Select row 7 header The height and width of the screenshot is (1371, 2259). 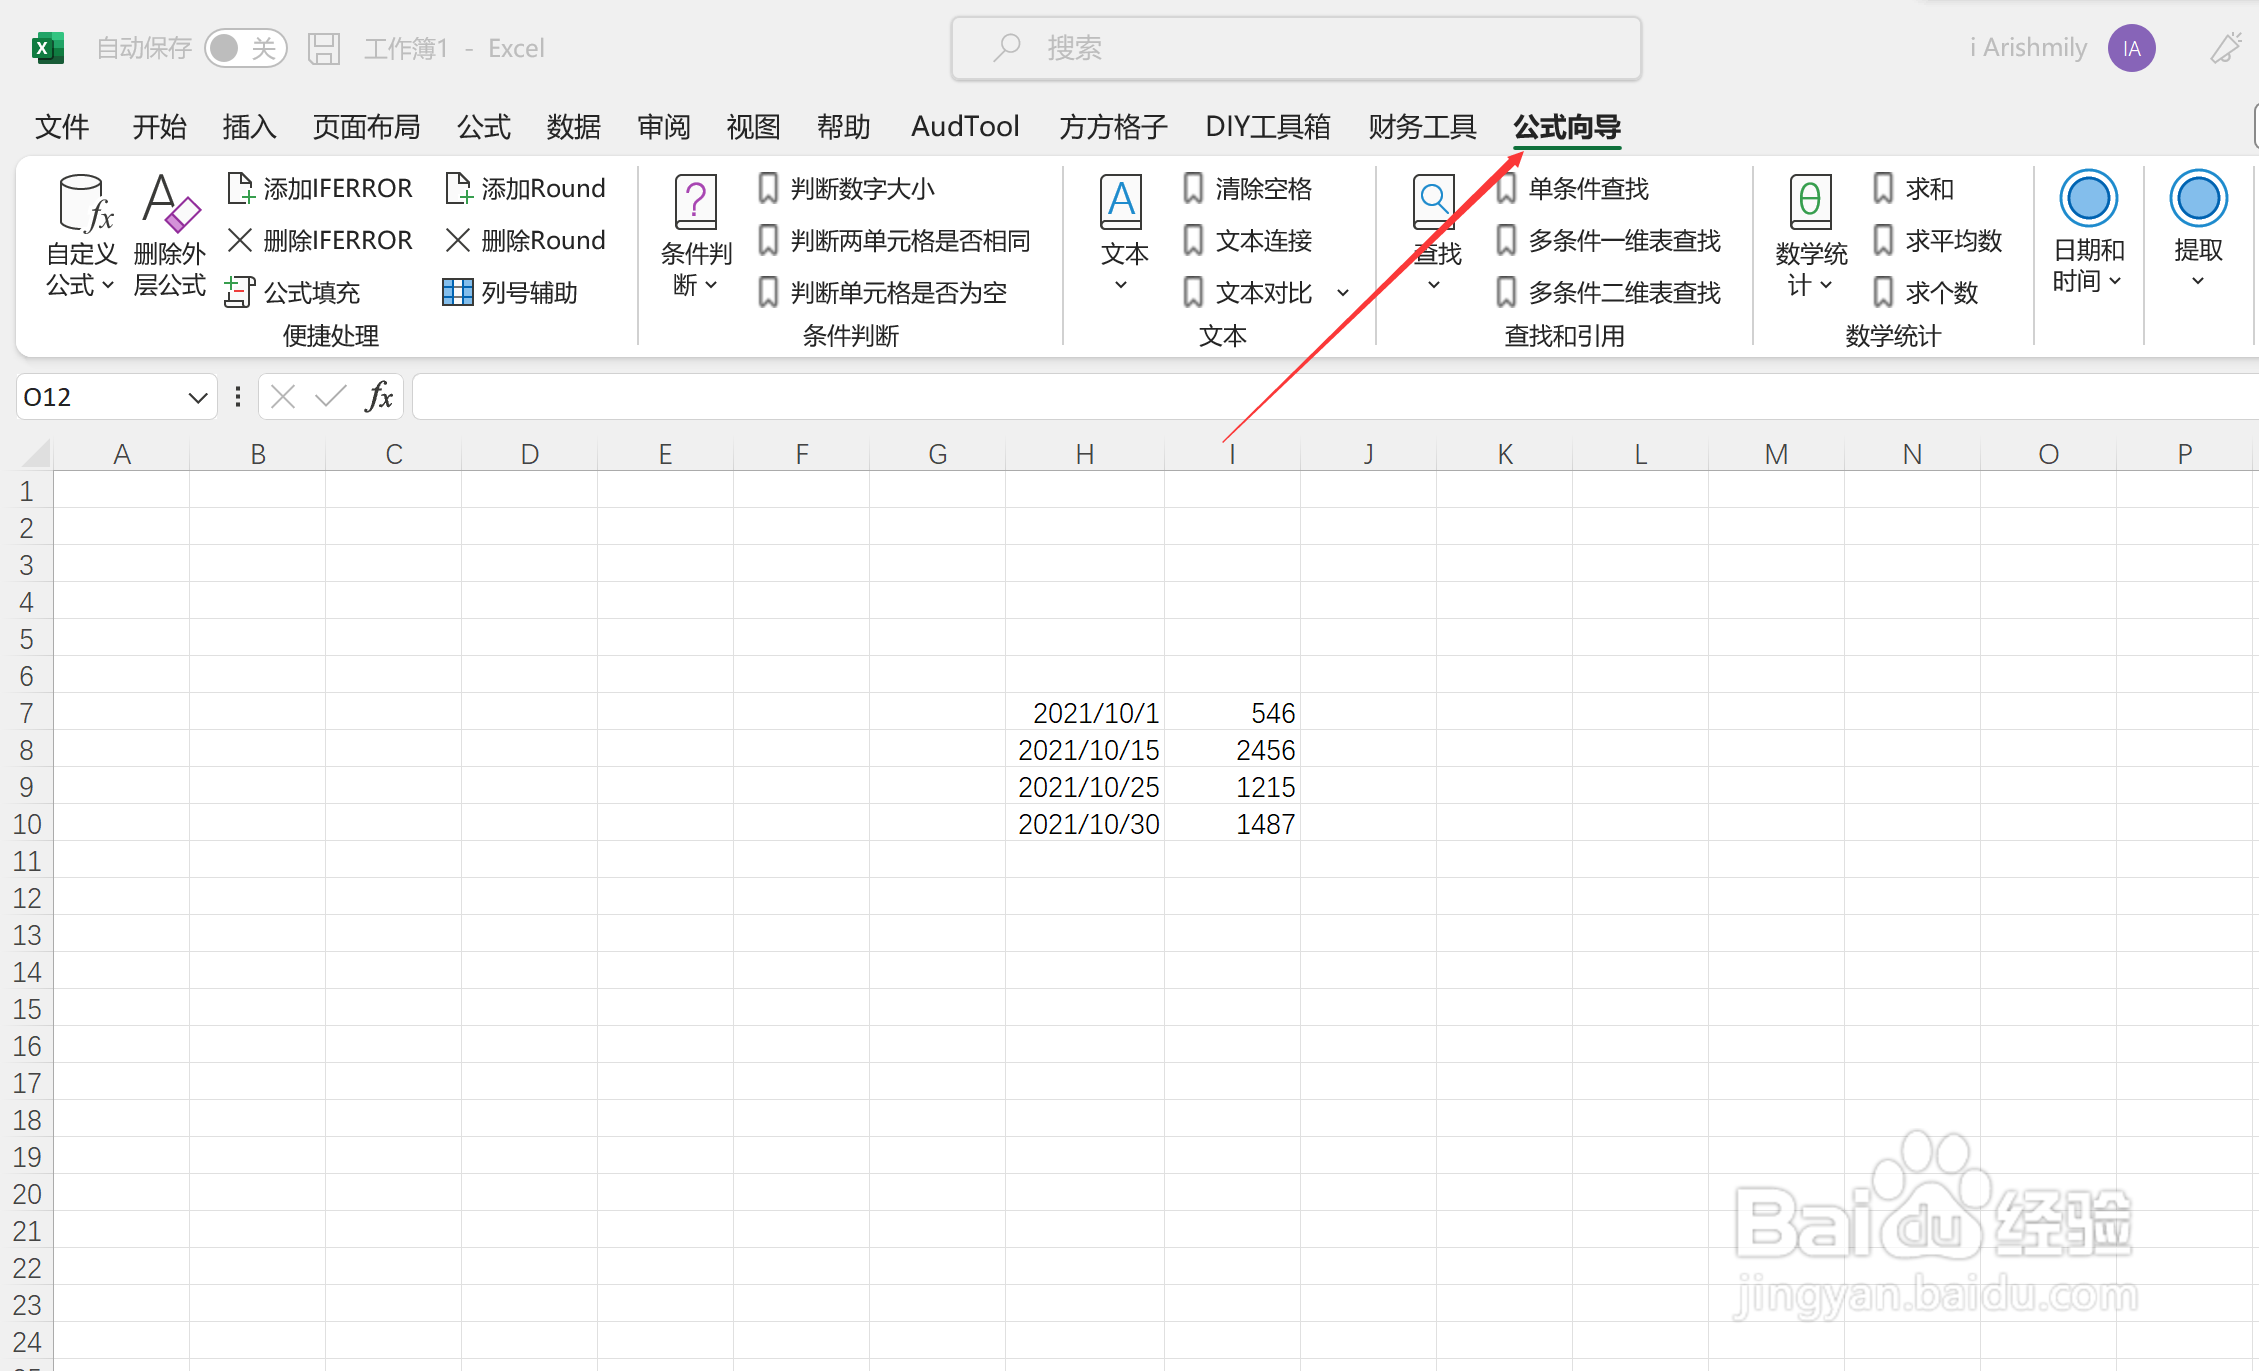coord(27,713)
